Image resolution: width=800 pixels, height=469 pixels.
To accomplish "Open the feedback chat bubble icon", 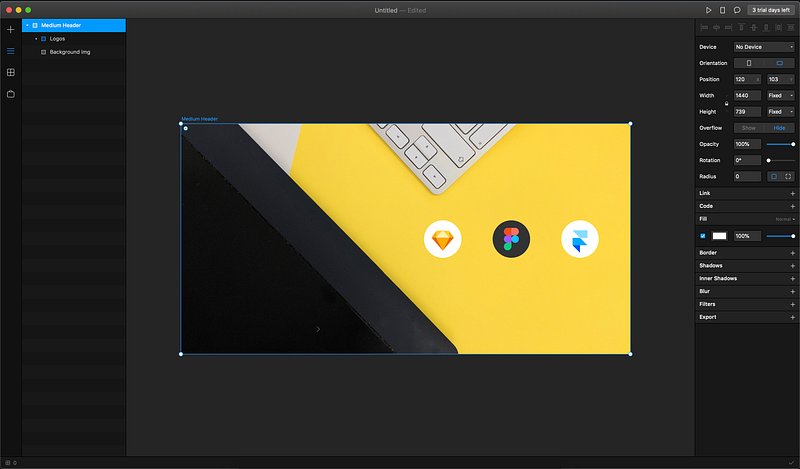I will click(x=737, y=10).
